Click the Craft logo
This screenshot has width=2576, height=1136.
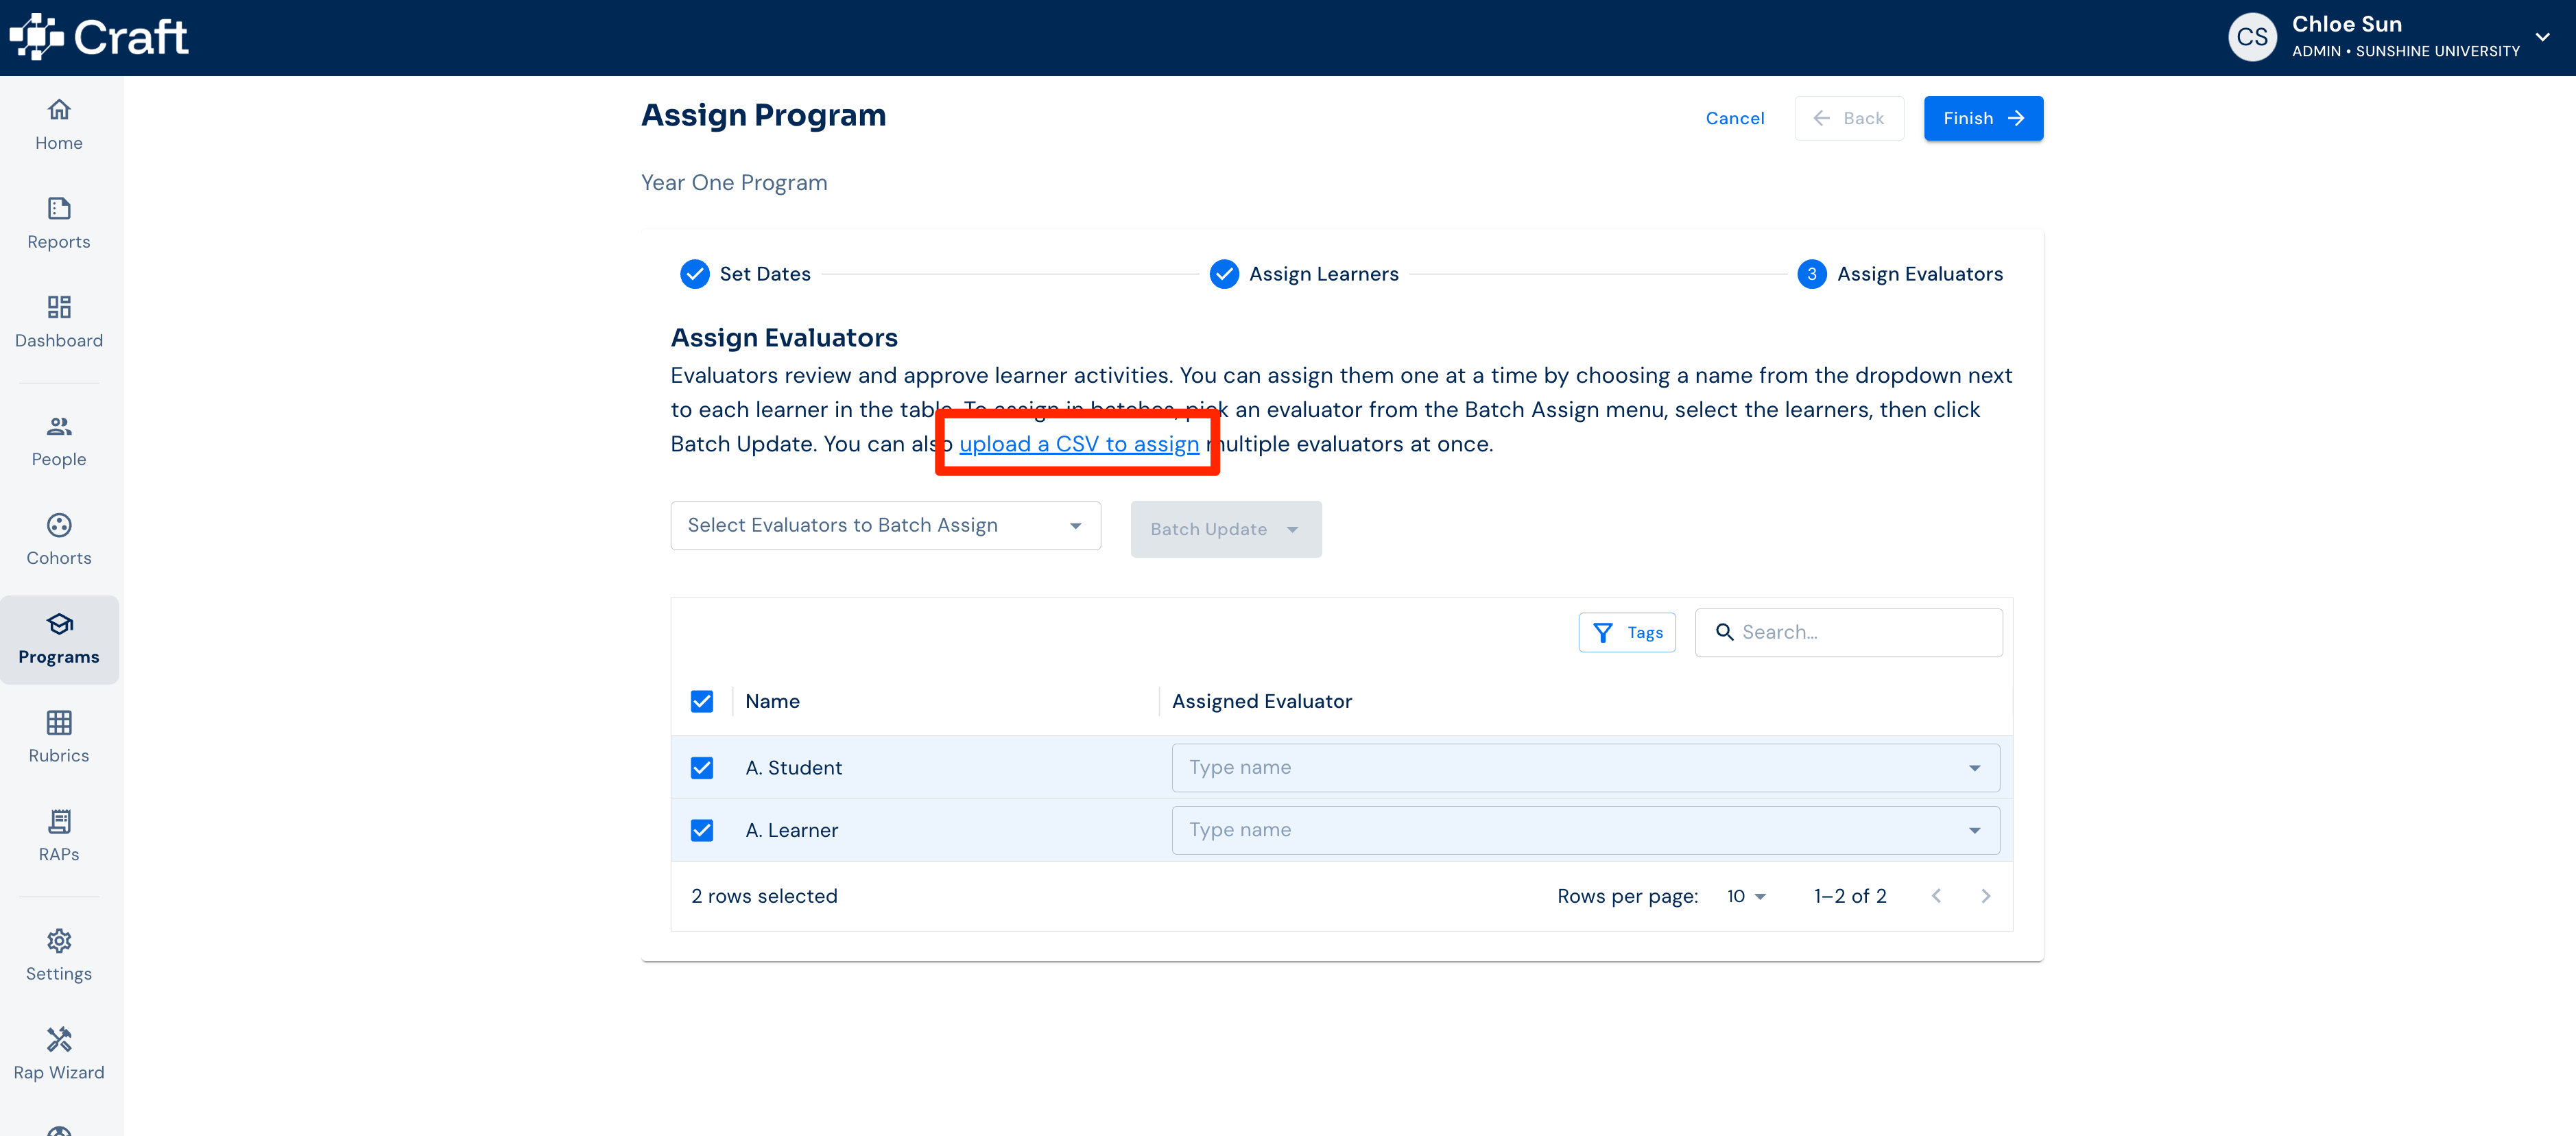[x=99, y=38]
